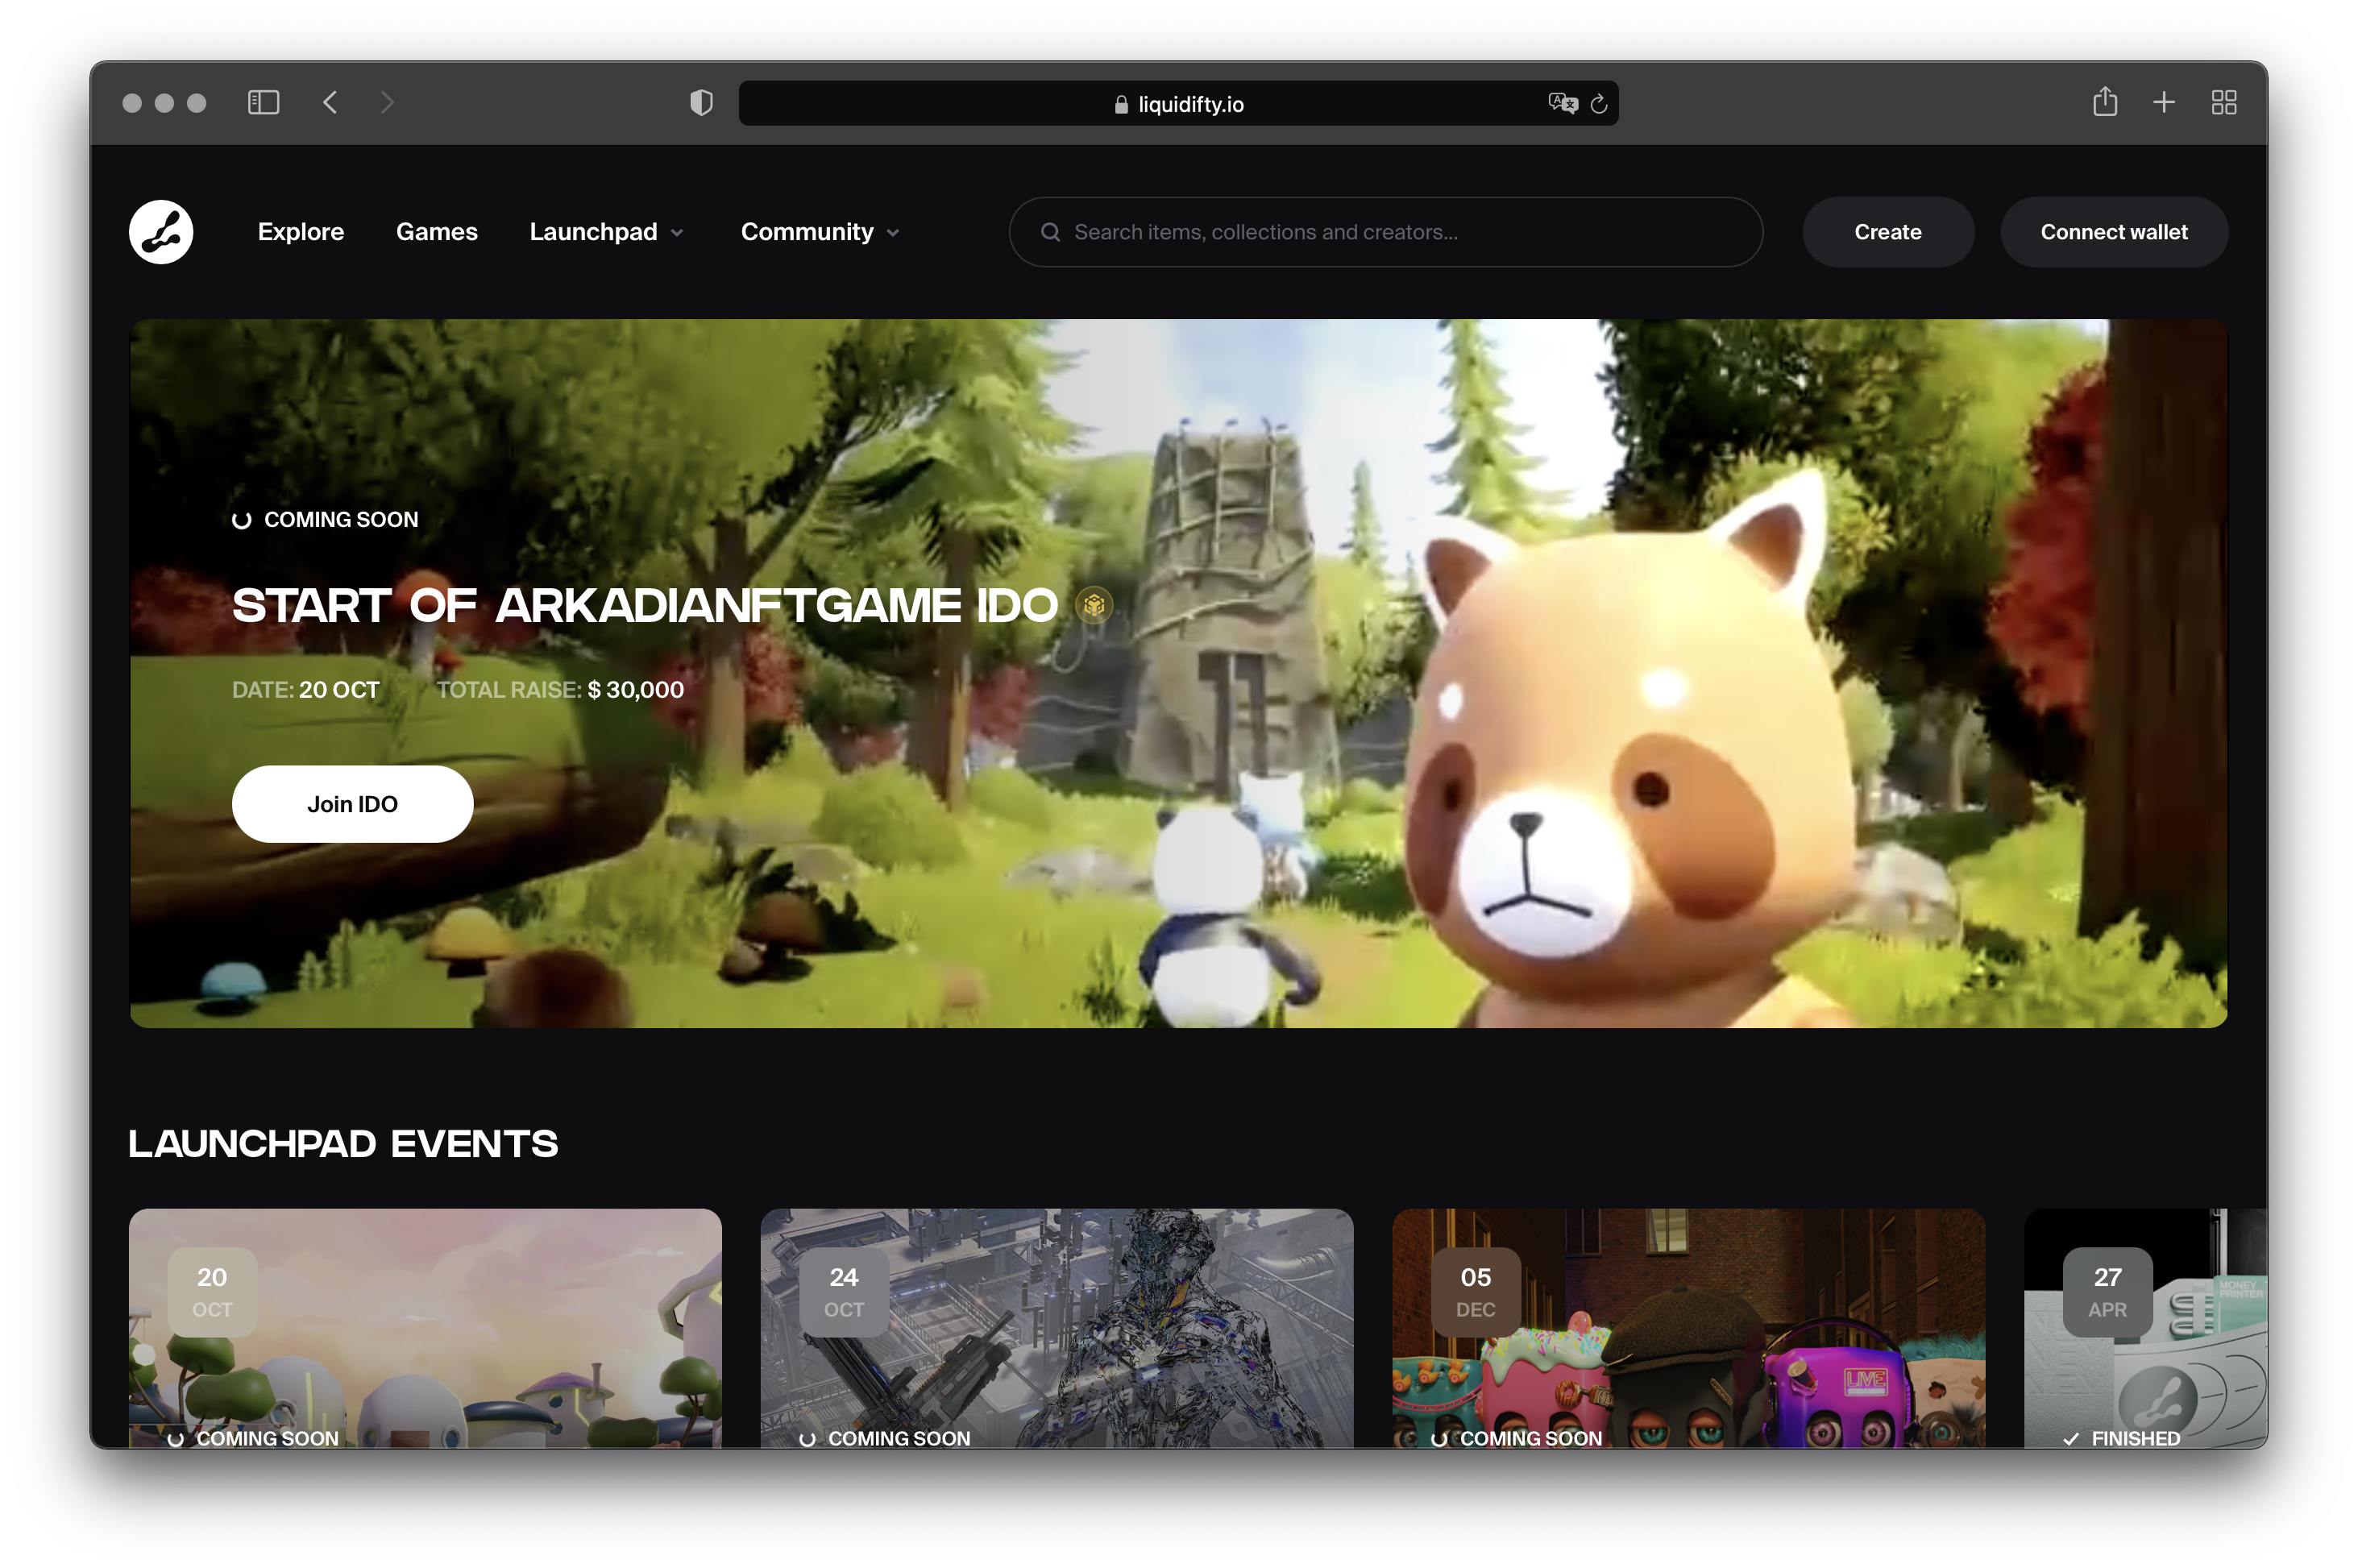
Task: Click COMING SOON status on 05 DEC card
Action: pyautogui.click(x=1517, y=1438)
